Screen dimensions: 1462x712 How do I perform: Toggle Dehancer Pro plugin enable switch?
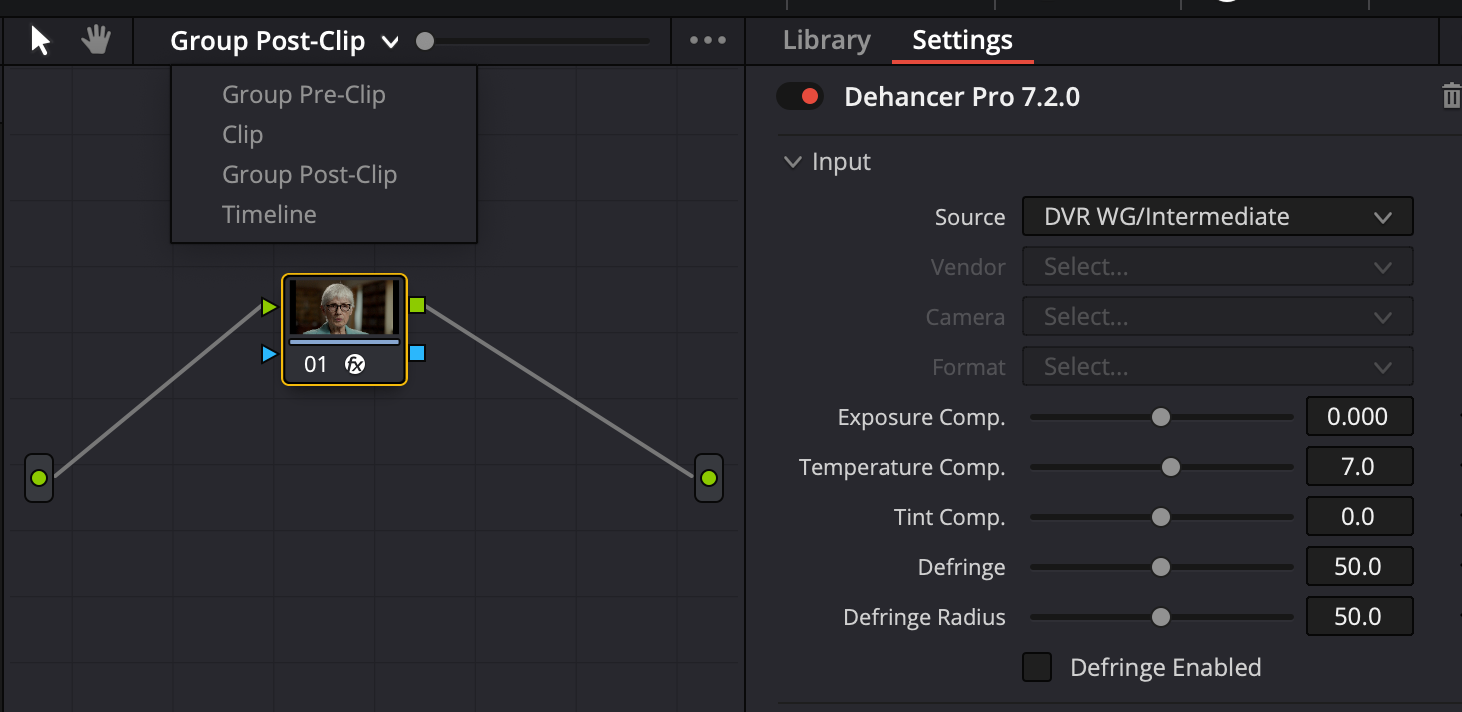click(x=800, y=97)
